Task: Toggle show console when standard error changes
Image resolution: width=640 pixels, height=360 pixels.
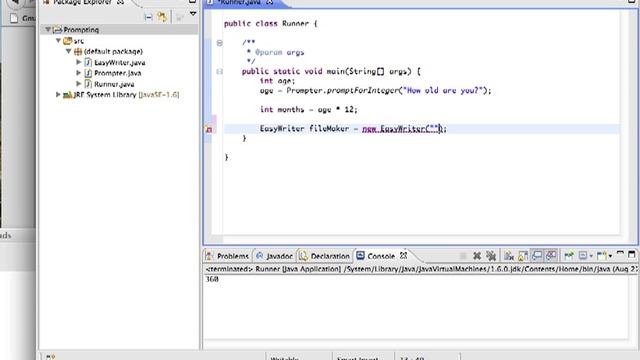Action: 551,256
